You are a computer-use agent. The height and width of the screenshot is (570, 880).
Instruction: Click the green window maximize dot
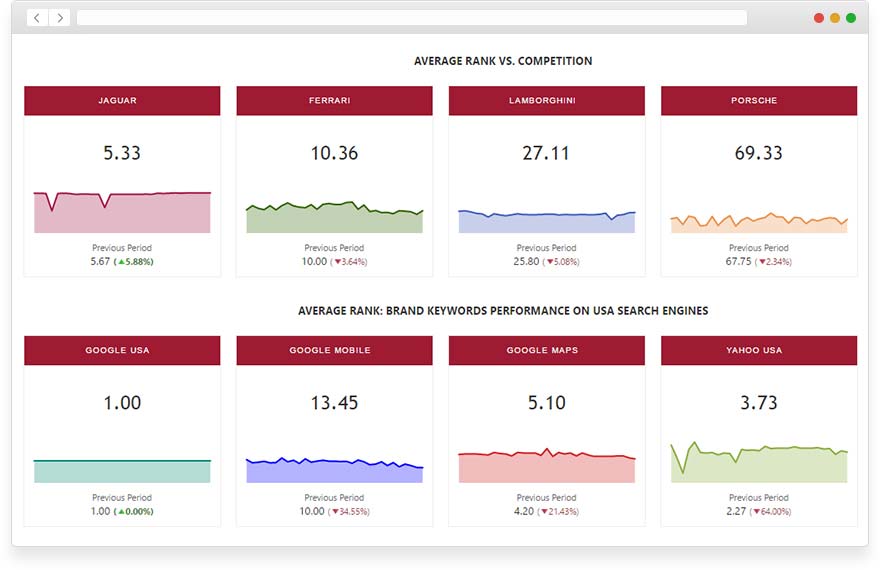click(x=851, y=18)
